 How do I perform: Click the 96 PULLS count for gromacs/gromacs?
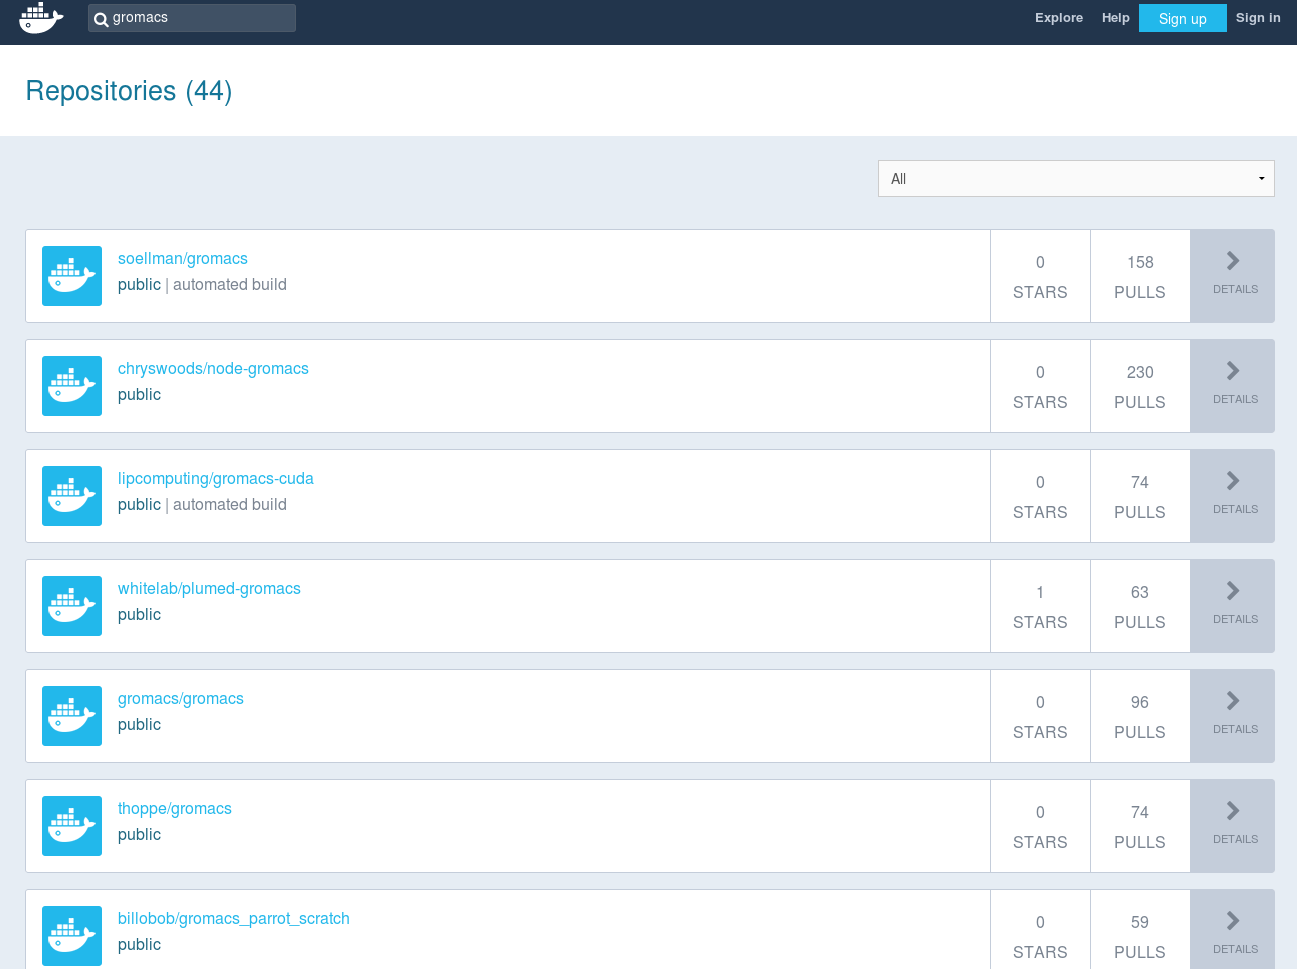point(1140,716)
